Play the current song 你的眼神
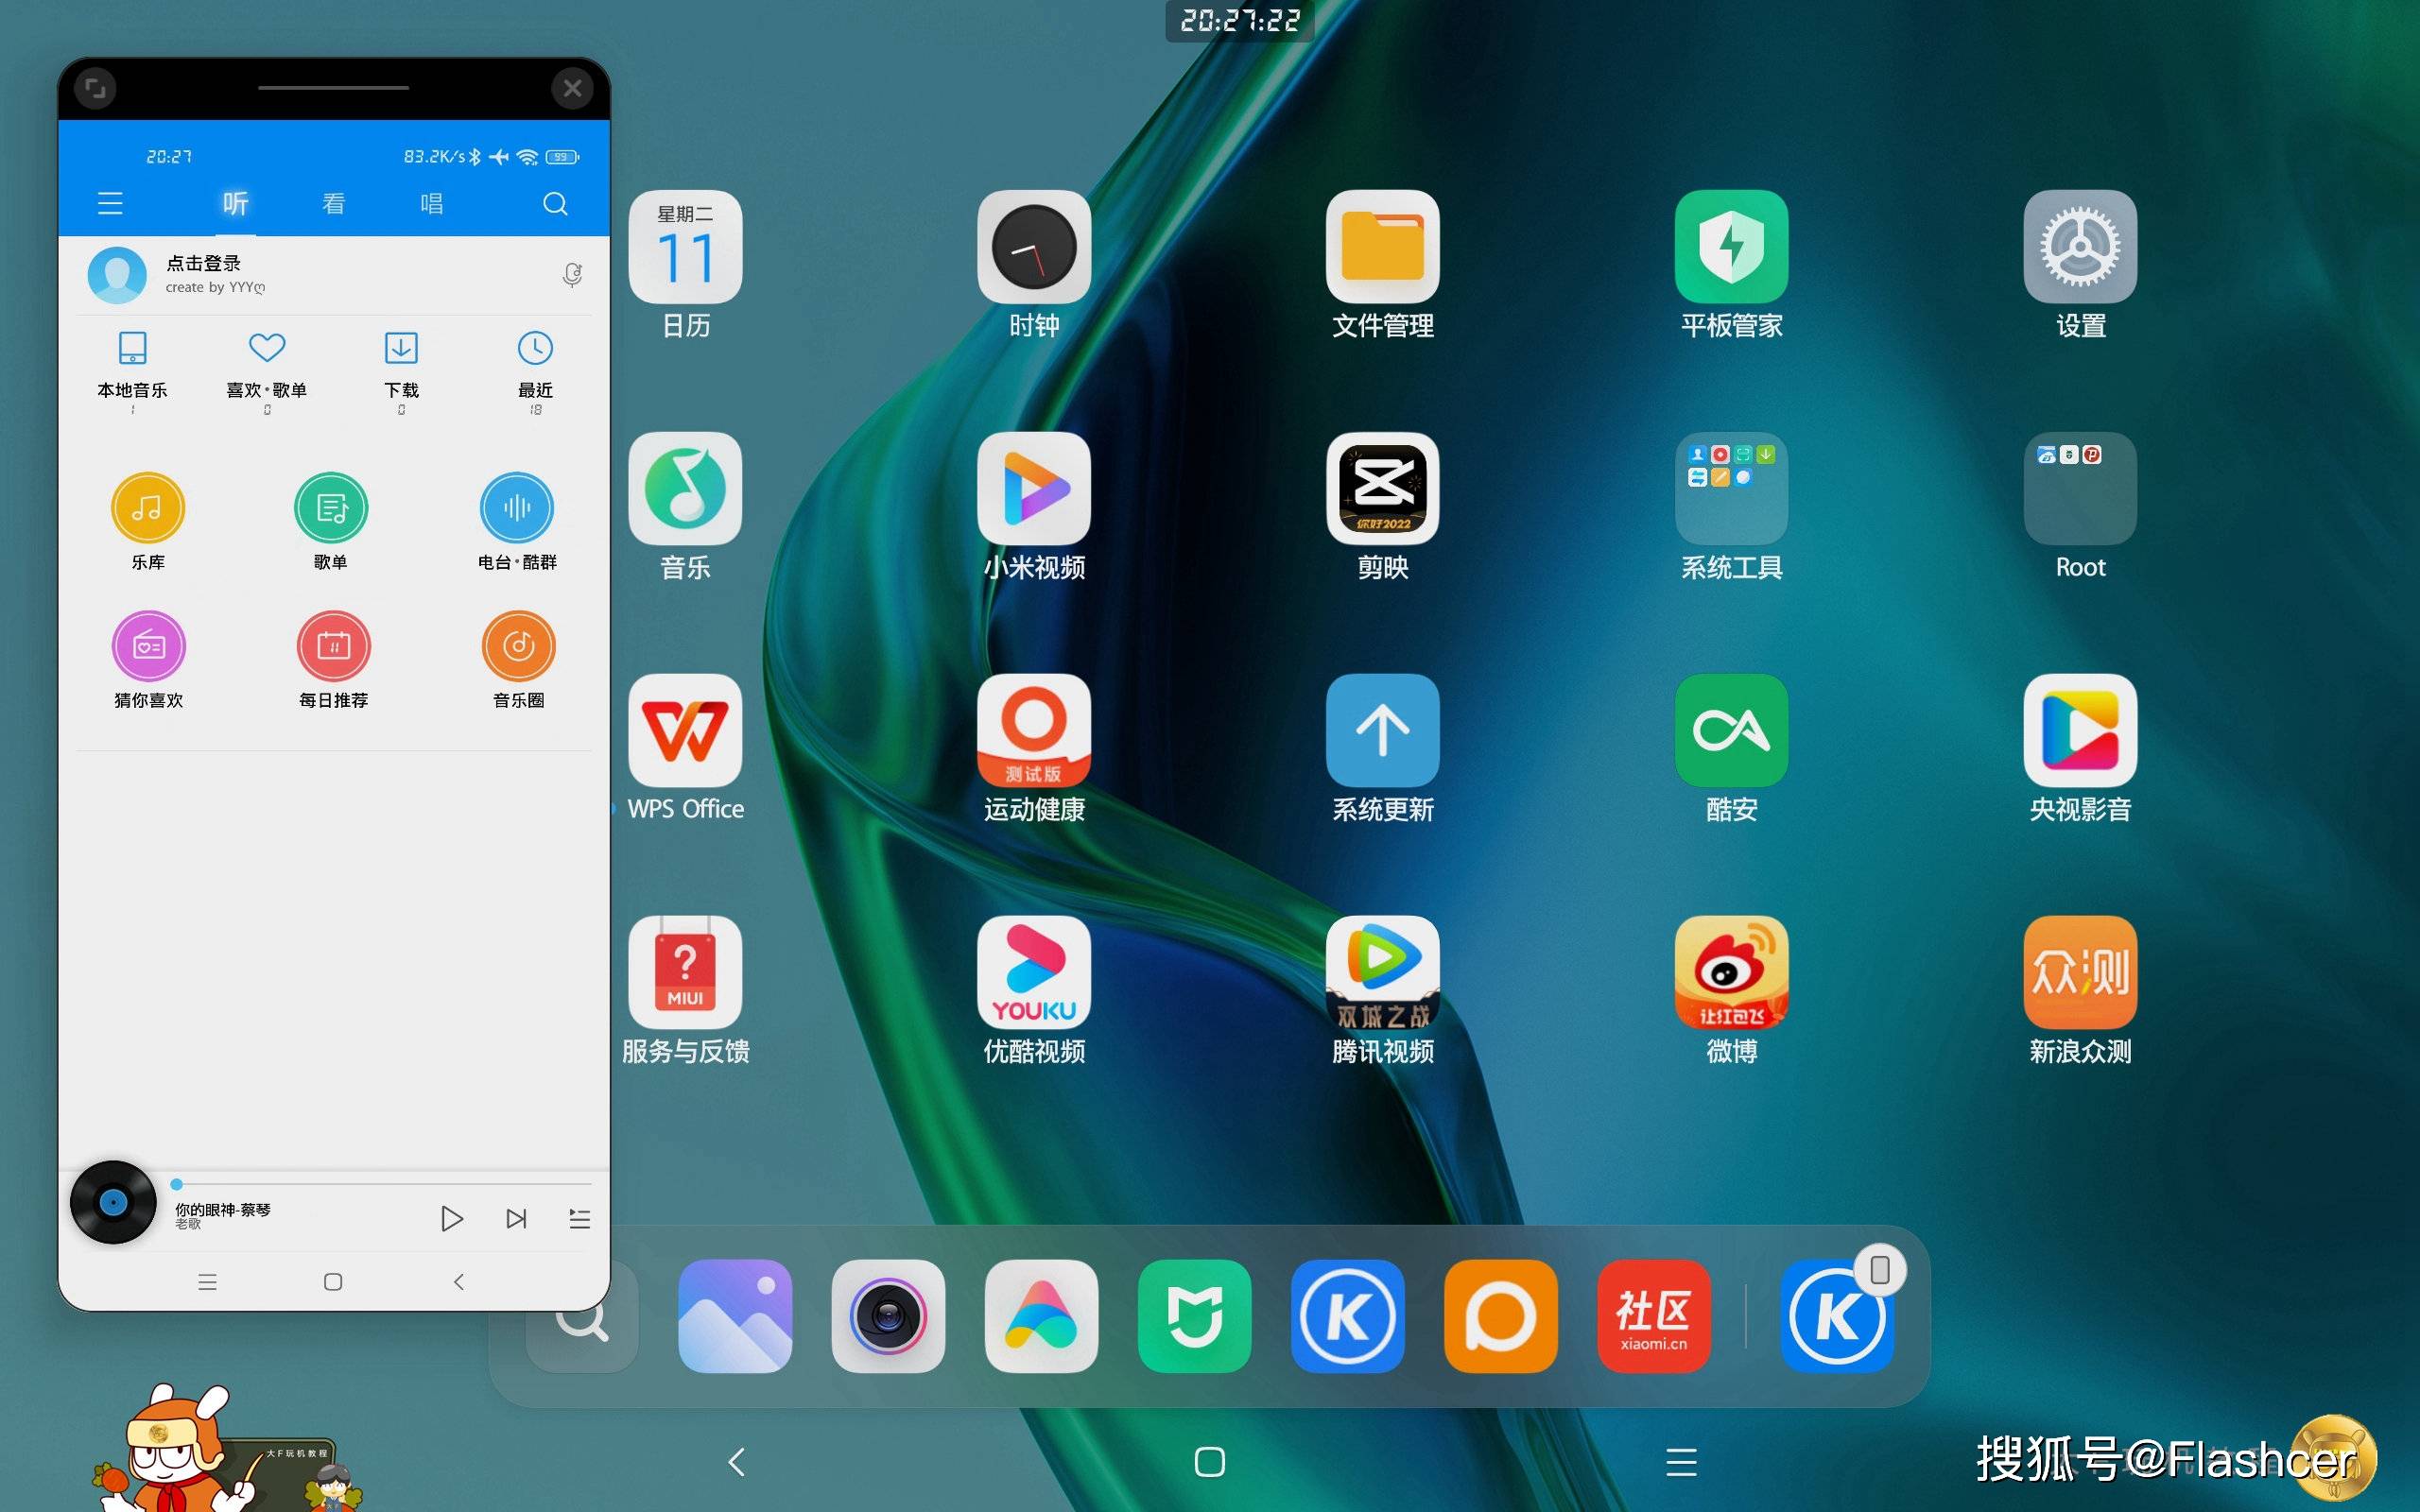This screenshot has height=1512, width=2420. click(451, 1218)
